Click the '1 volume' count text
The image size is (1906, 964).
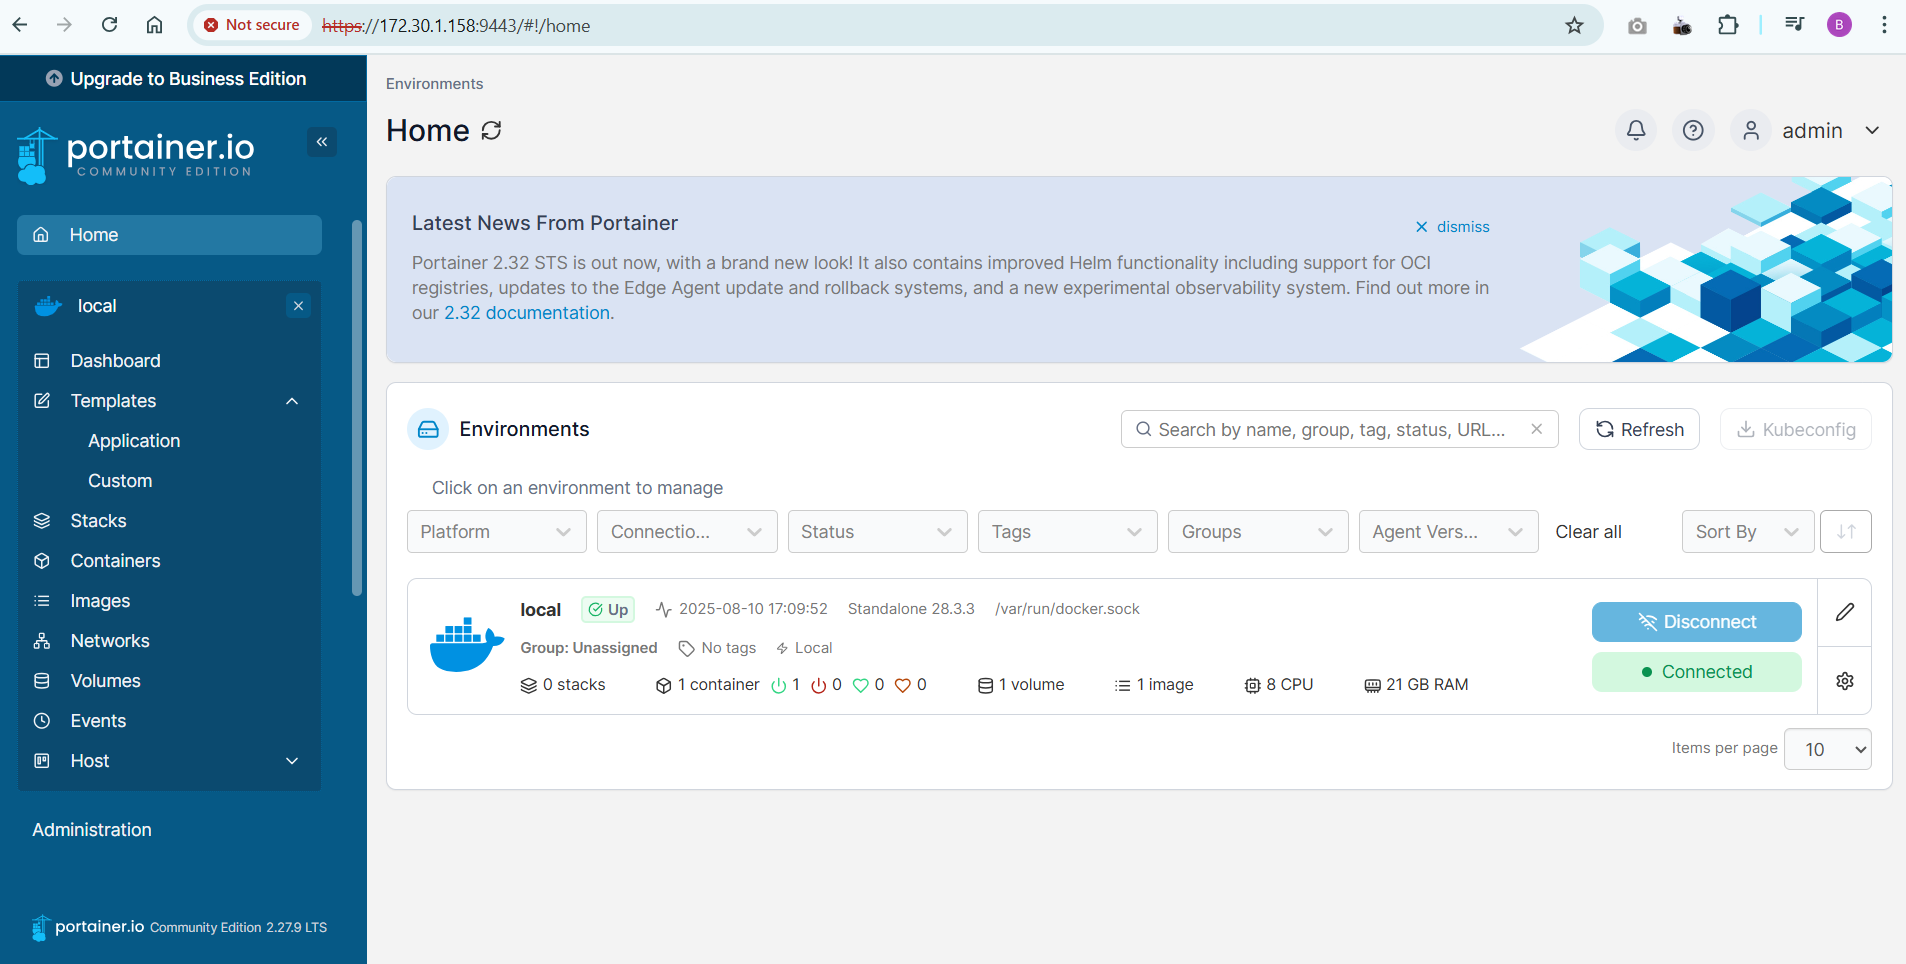[1031, 685]
